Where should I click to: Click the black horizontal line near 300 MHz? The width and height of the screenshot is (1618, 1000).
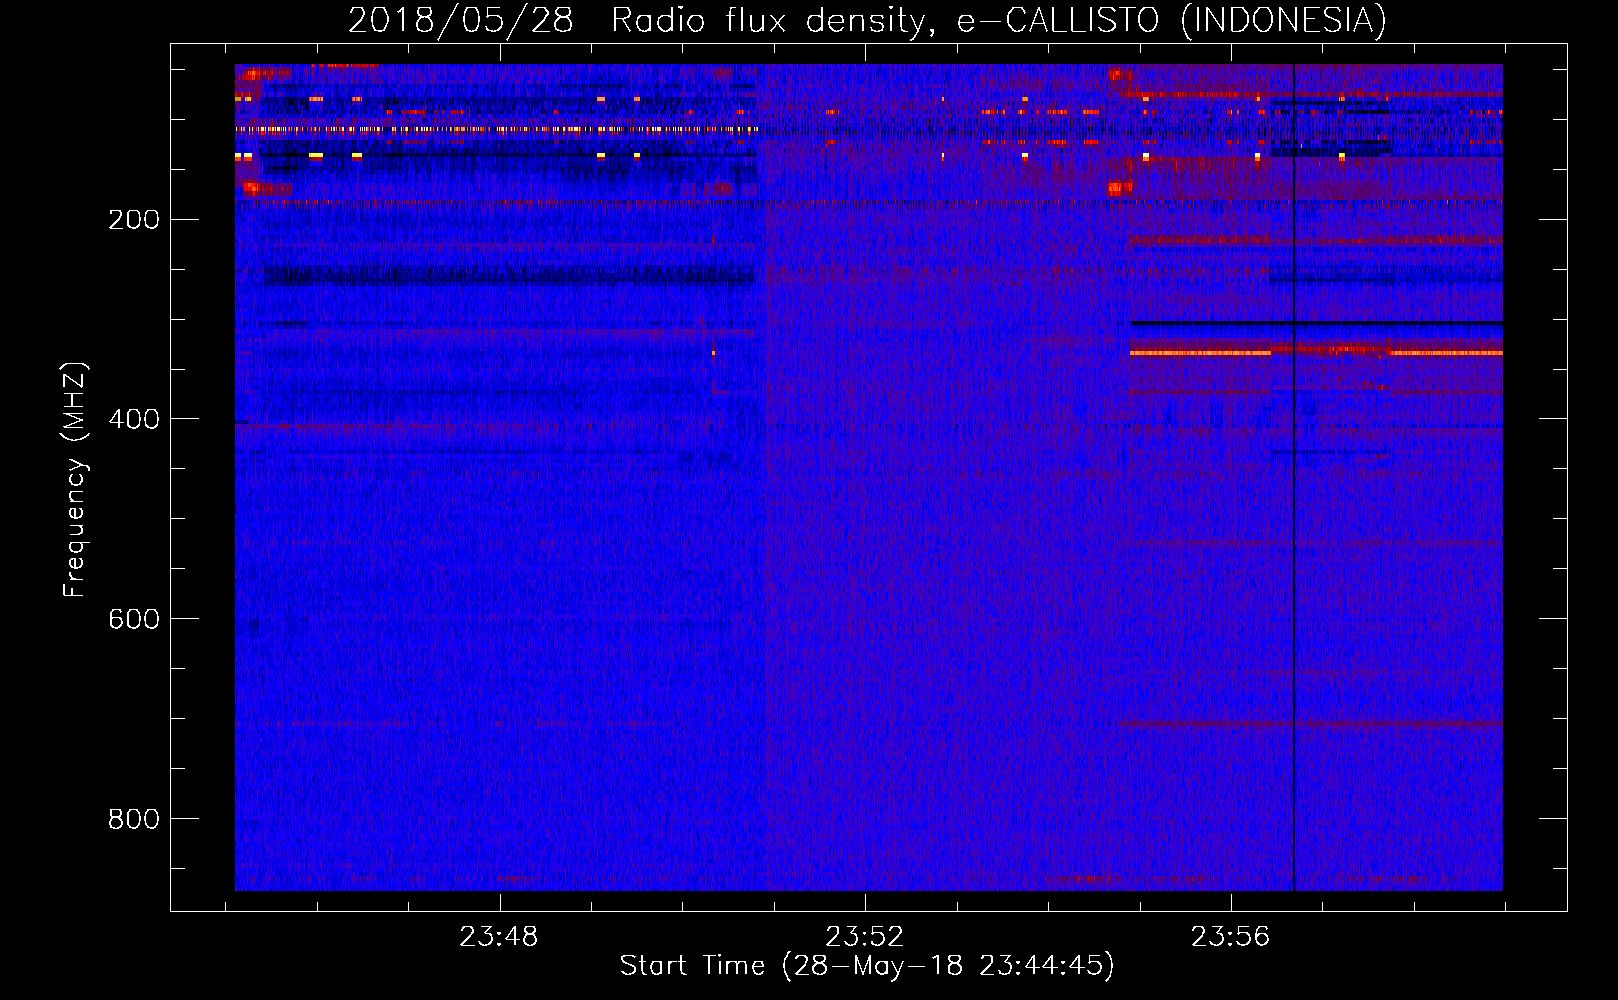coord(1316,323)
